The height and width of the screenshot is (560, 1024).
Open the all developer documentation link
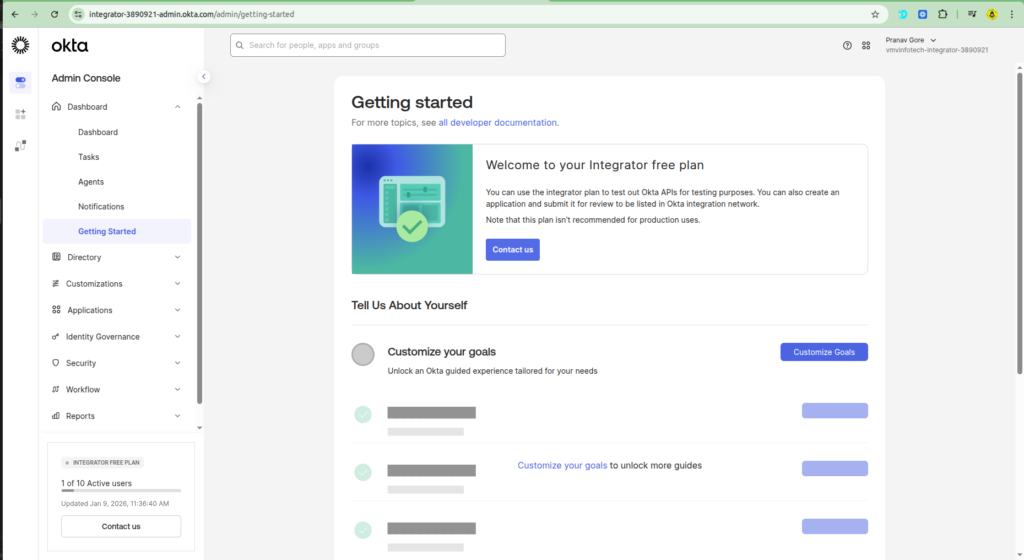pos(497,122)
